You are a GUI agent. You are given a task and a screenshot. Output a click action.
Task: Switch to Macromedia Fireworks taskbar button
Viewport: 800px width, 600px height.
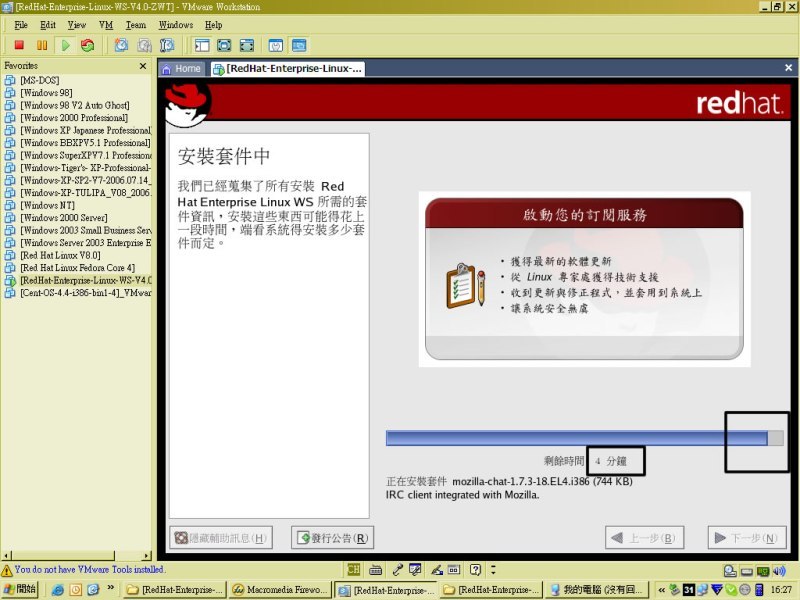click(280, 590)
